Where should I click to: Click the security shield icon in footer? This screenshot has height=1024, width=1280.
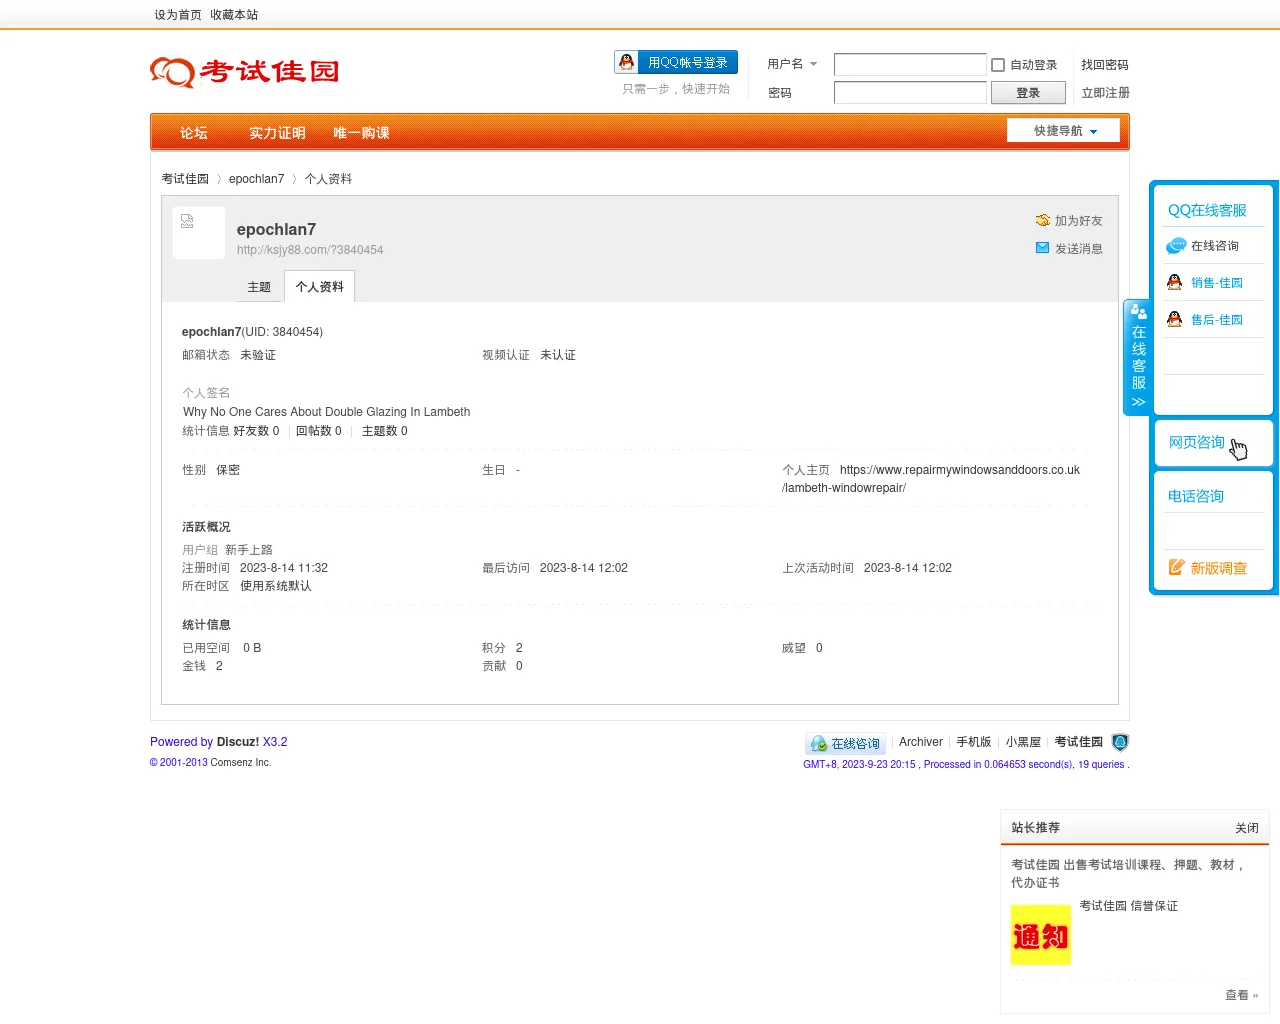[1120, 742]
